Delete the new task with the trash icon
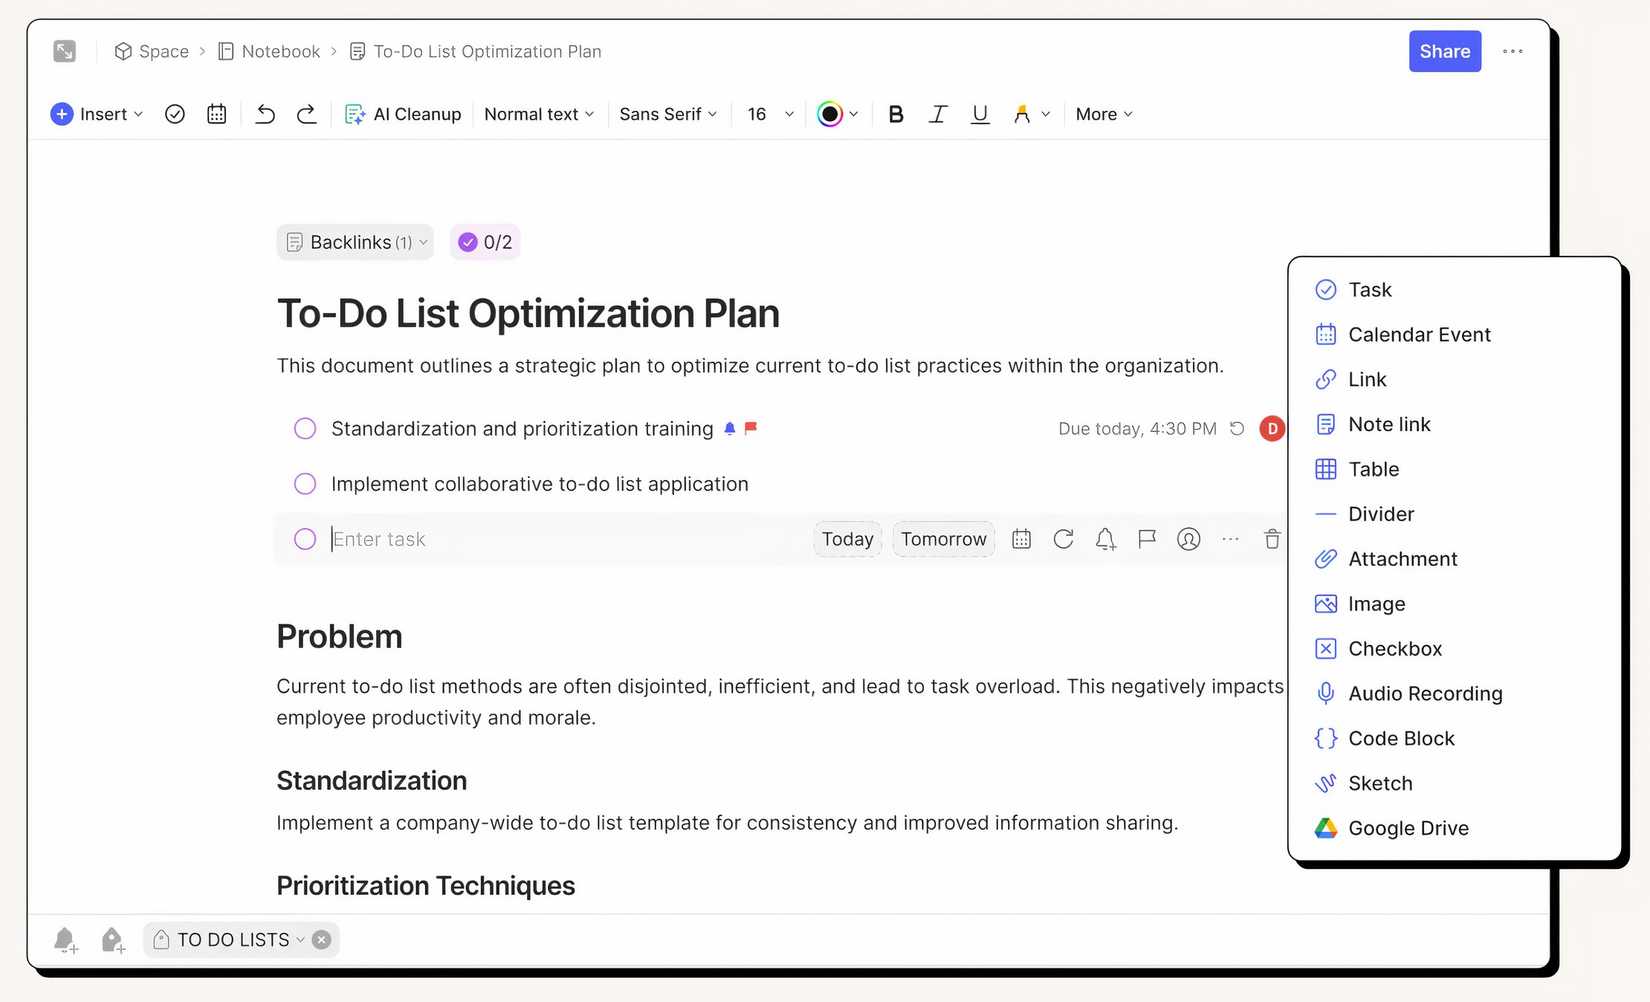The height and width of the screenshot is (1002, 1650). tap(1271, 539)
